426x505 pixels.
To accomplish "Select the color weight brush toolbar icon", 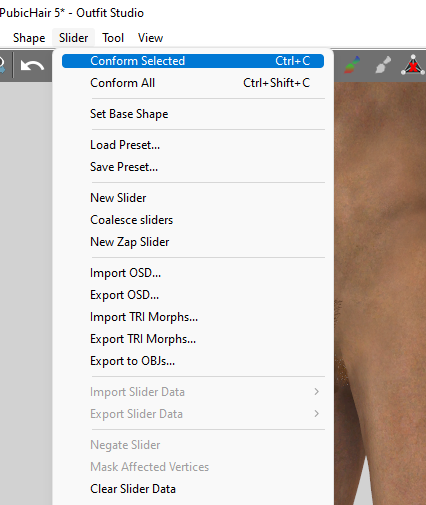I will 352,65.
